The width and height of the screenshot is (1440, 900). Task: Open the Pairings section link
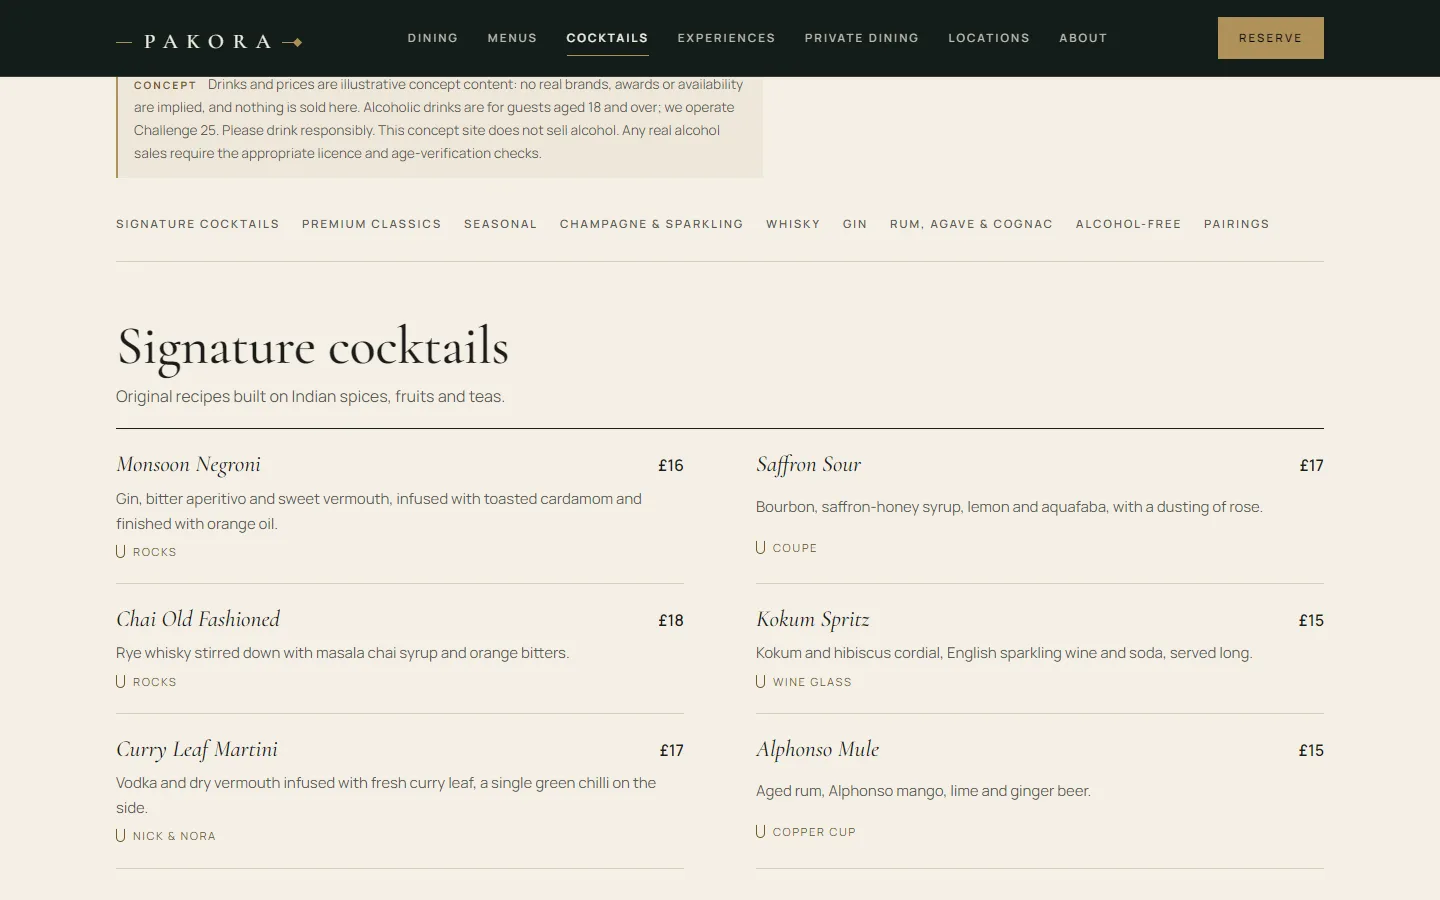[x=1236, y=224]
